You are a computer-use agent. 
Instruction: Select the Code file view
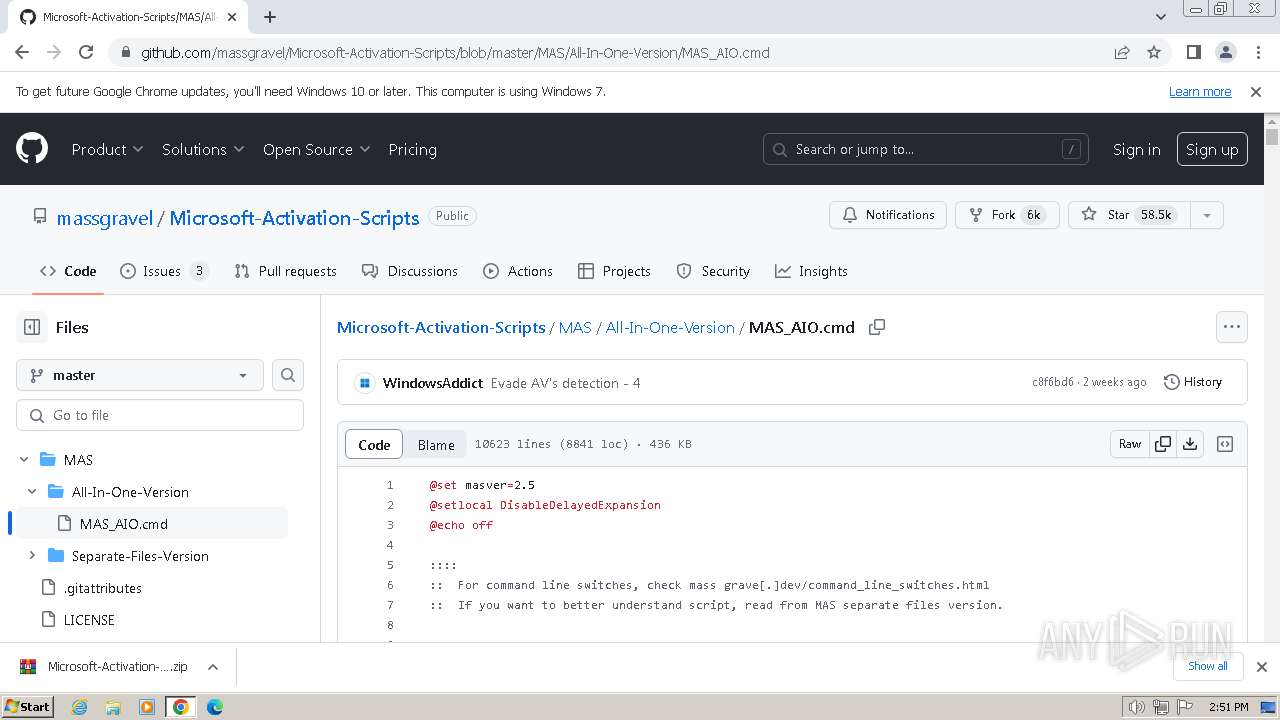[374, 445]
